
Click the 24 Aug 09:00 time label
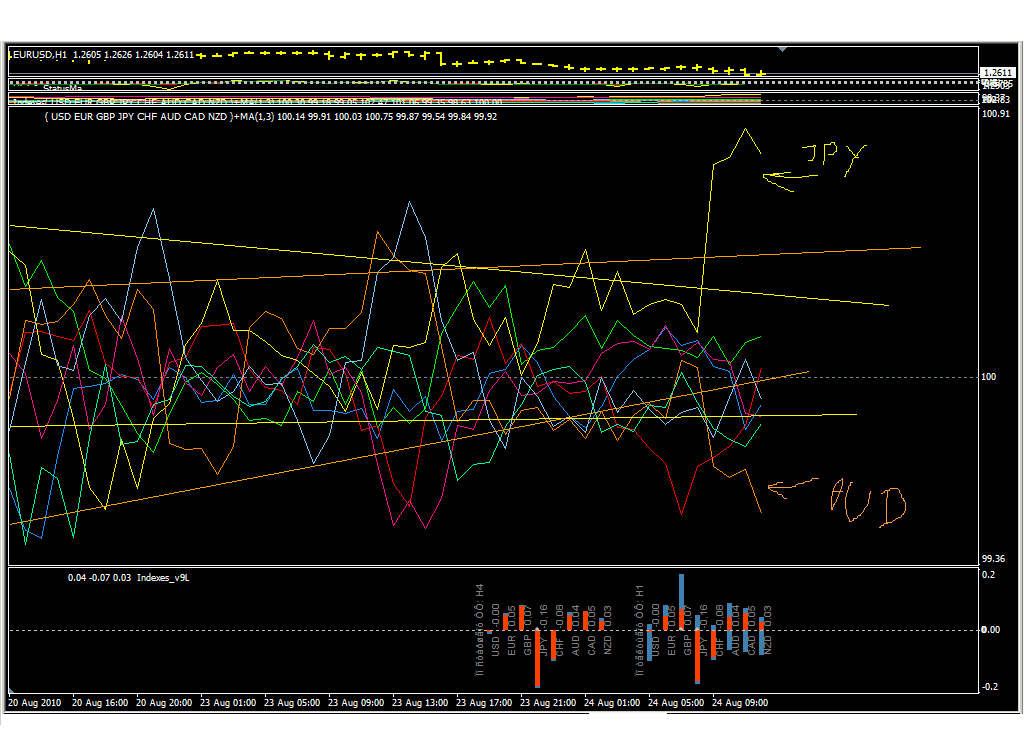click(x=740, y=703)
